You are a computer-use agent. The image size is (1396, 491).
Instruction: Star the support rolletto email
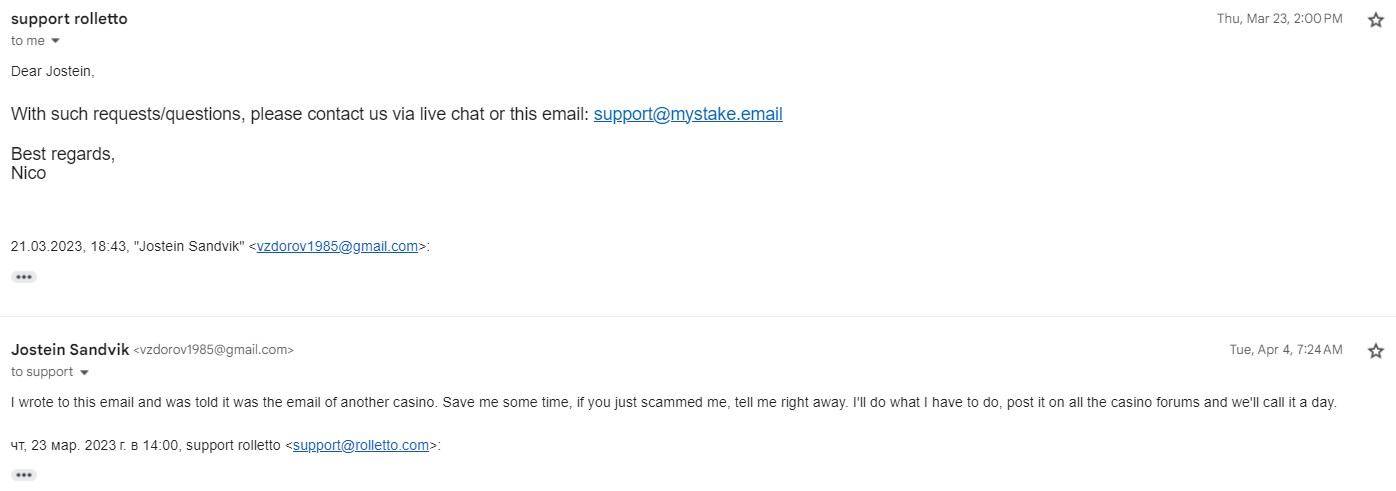tap(1376, 20)
